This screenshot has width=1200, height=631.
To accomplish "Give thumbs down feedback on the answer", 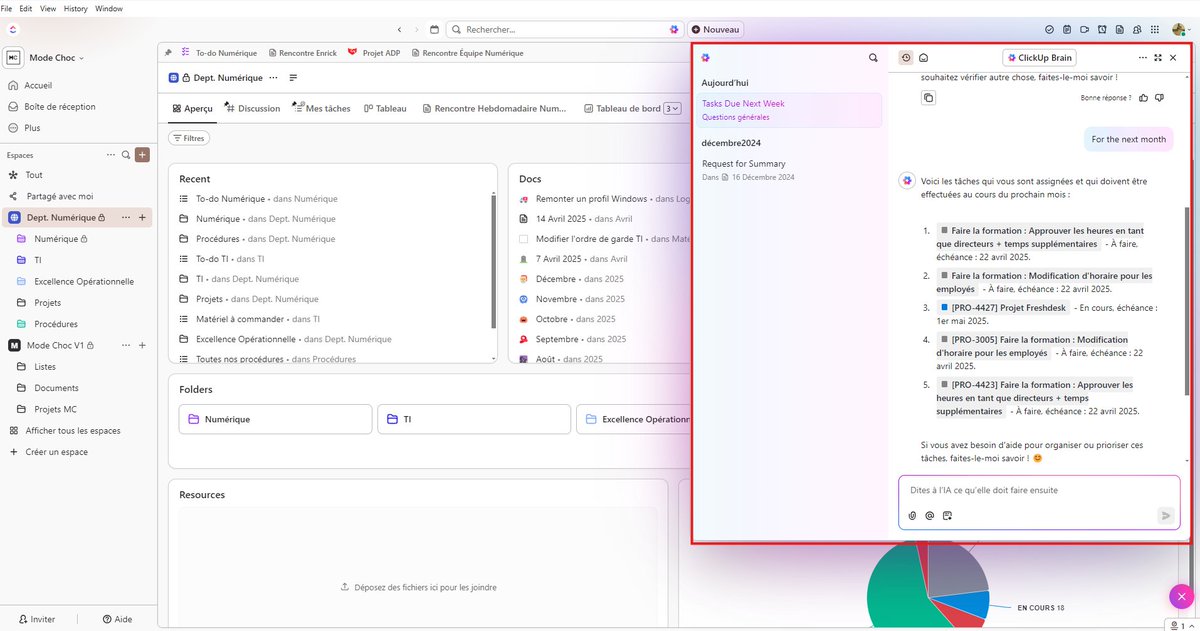I will 1159,97.
